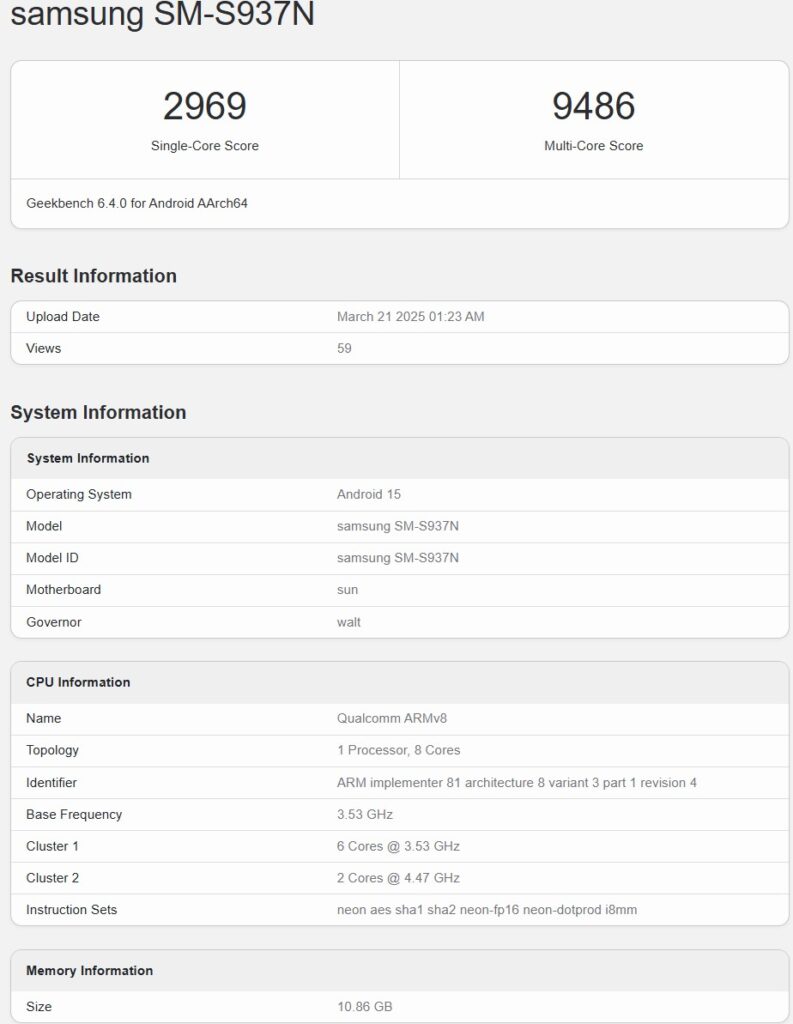
Task: Click the memory size 10.86 GB value
Action: (364, 1006)
